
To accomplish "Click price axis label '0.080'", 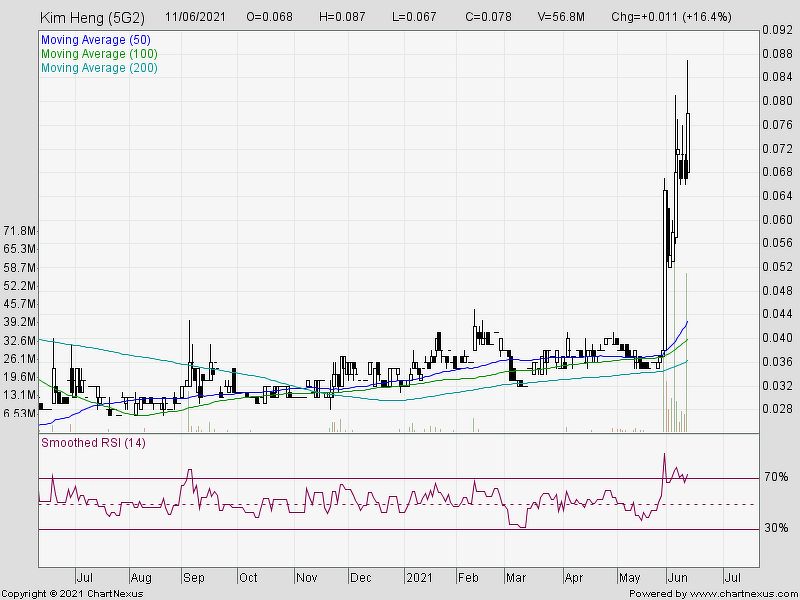I will point(777,101).
